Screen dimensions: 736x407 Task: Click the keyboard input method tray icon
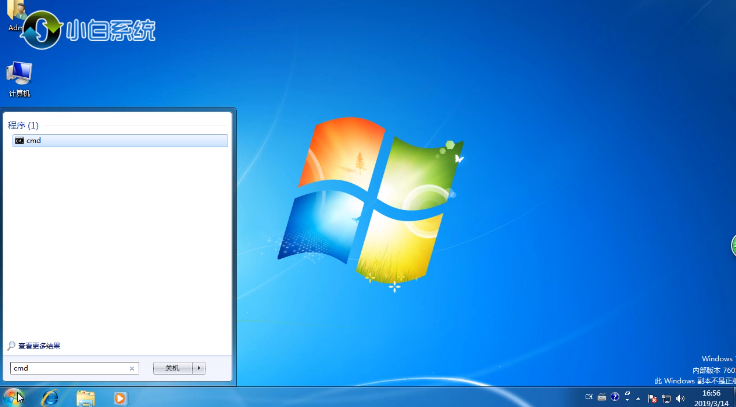click(602, 397)
